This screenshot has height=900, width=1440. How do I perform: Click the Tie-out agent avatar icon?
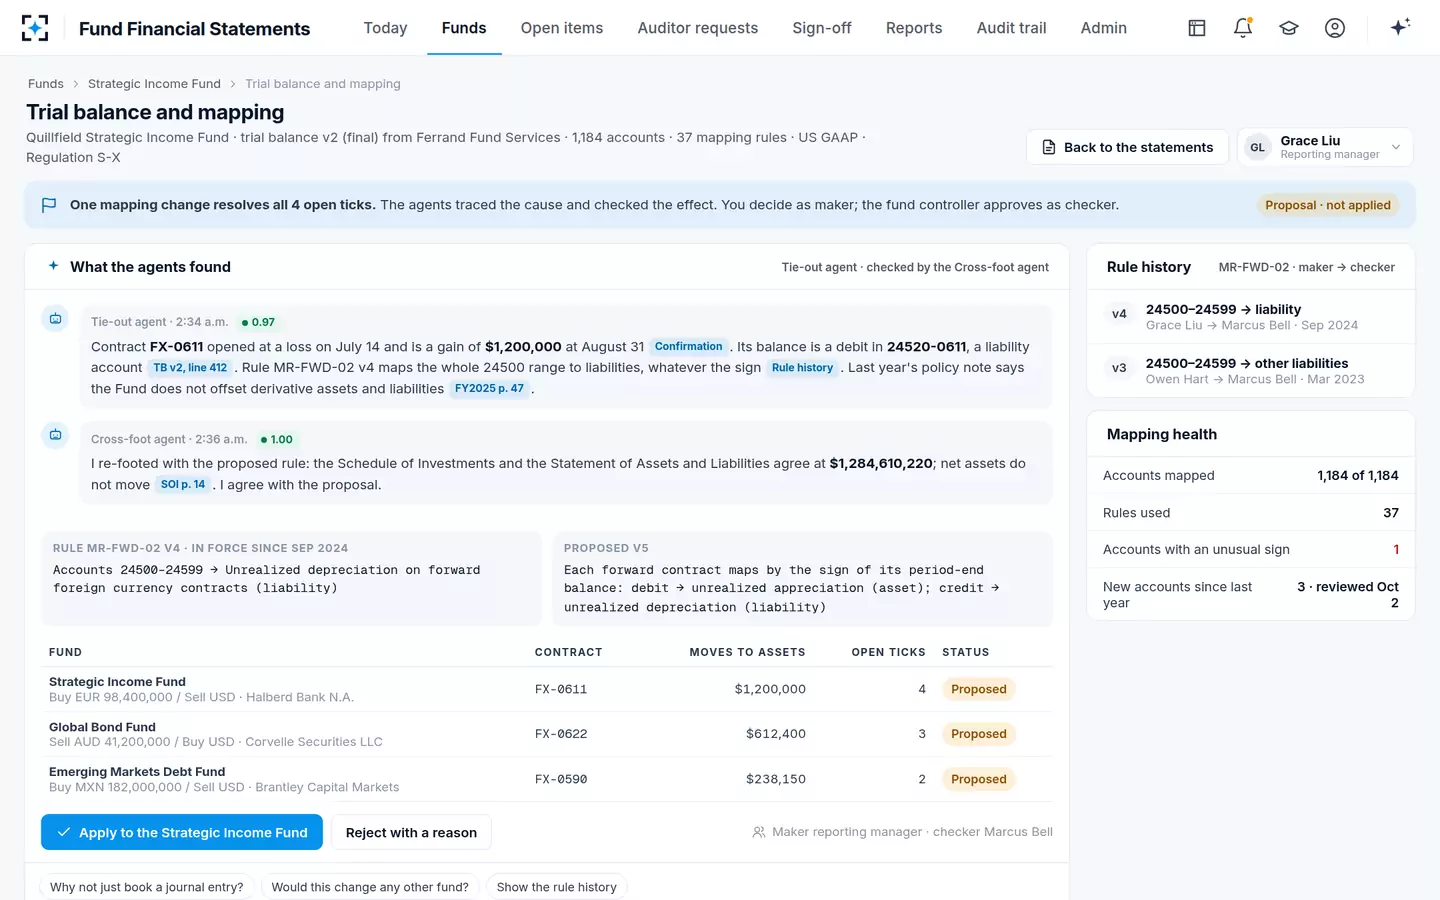(56, 319)
